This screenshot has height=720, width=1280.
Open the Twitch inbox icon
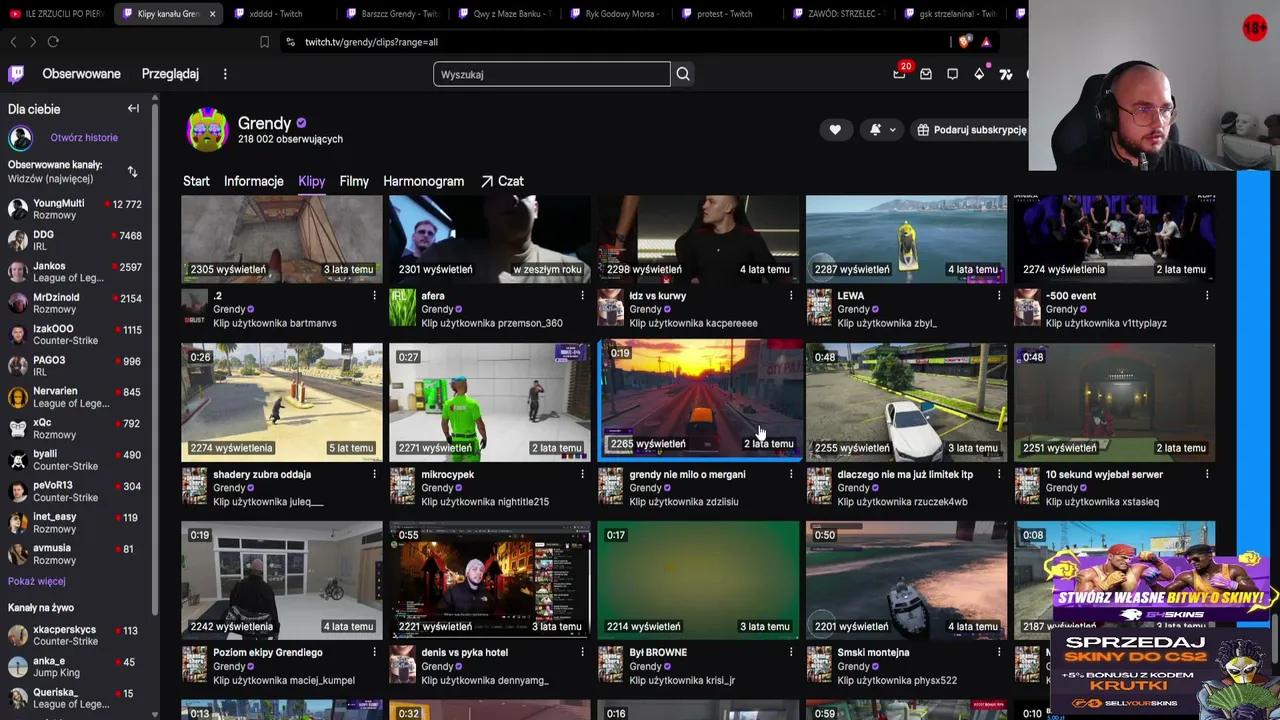click(926, 74)
